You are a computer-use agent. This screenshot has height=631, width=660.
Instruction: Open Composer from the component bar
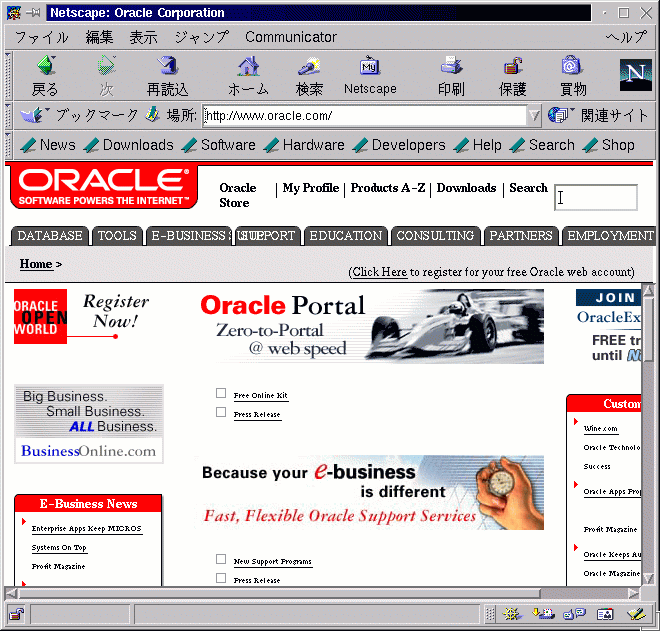click(x=636, y=615)
